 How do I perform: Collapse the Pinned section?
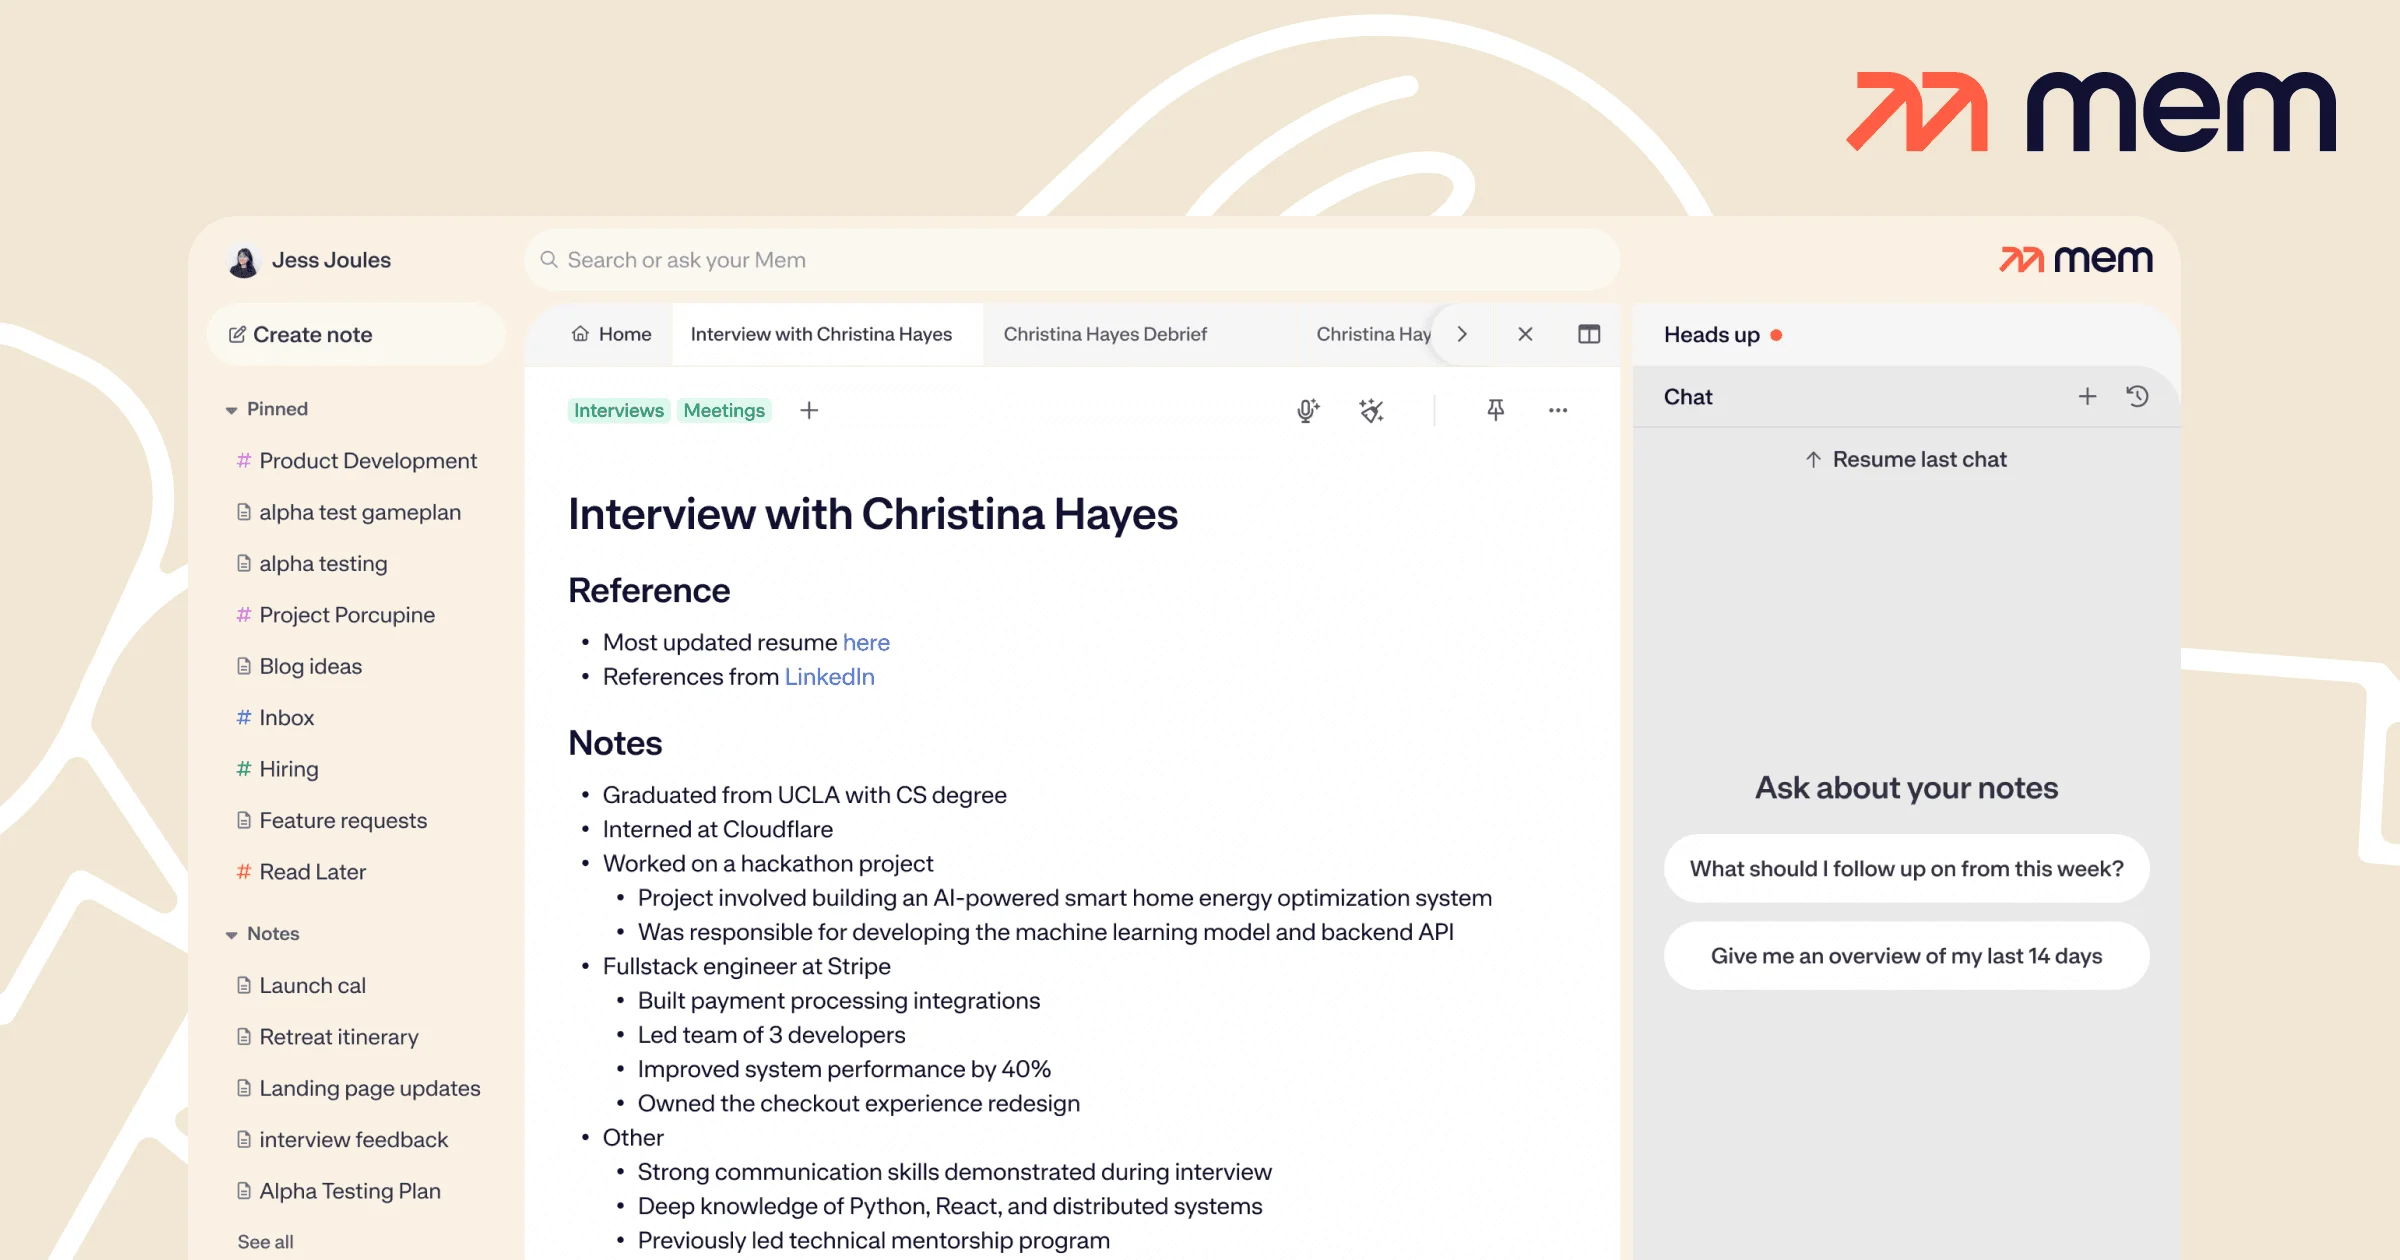[232, 410]
